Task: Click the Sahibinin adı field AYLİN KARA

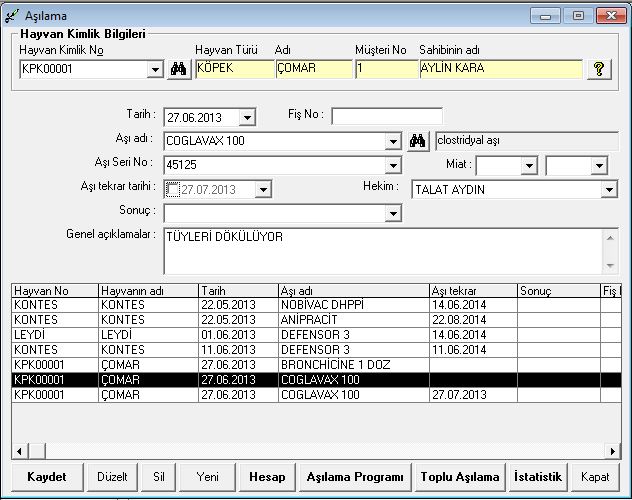Action: click(501, 69)
